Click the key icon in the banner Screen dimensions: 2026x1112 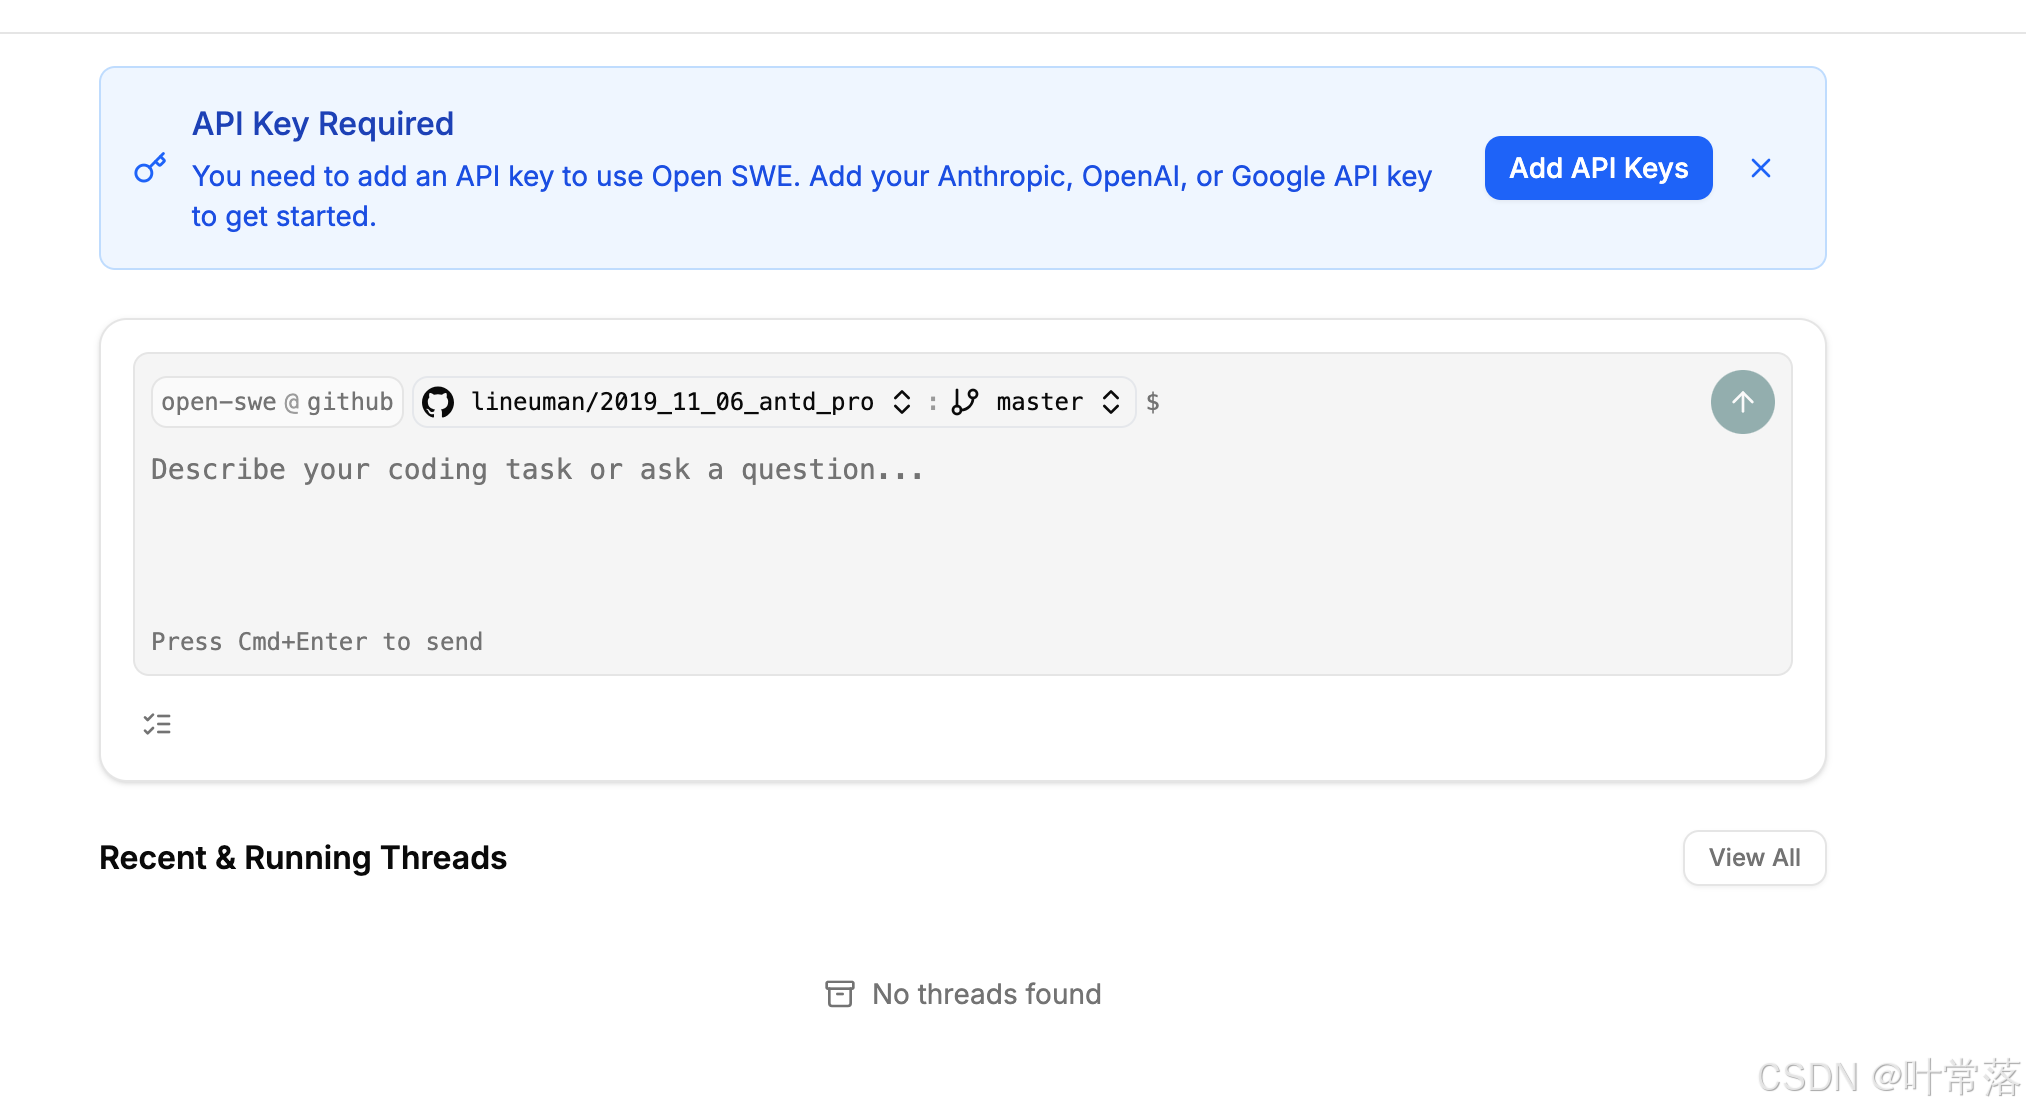tap(150, 168)
